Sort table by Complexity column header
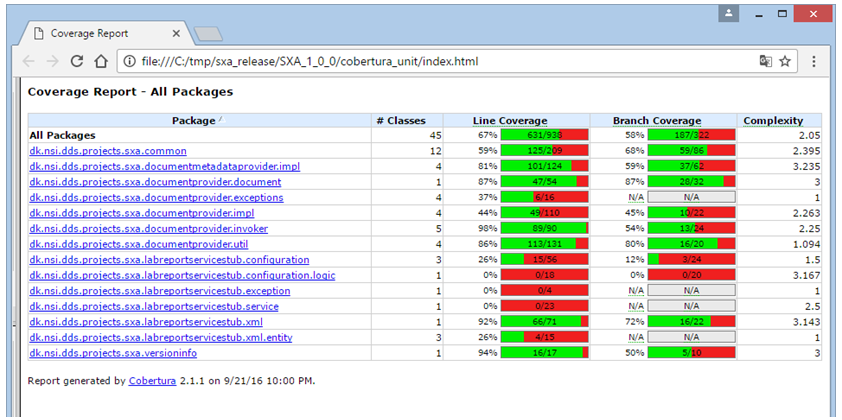Viewport: 842px width, 420px height. [x=773, y=120]
